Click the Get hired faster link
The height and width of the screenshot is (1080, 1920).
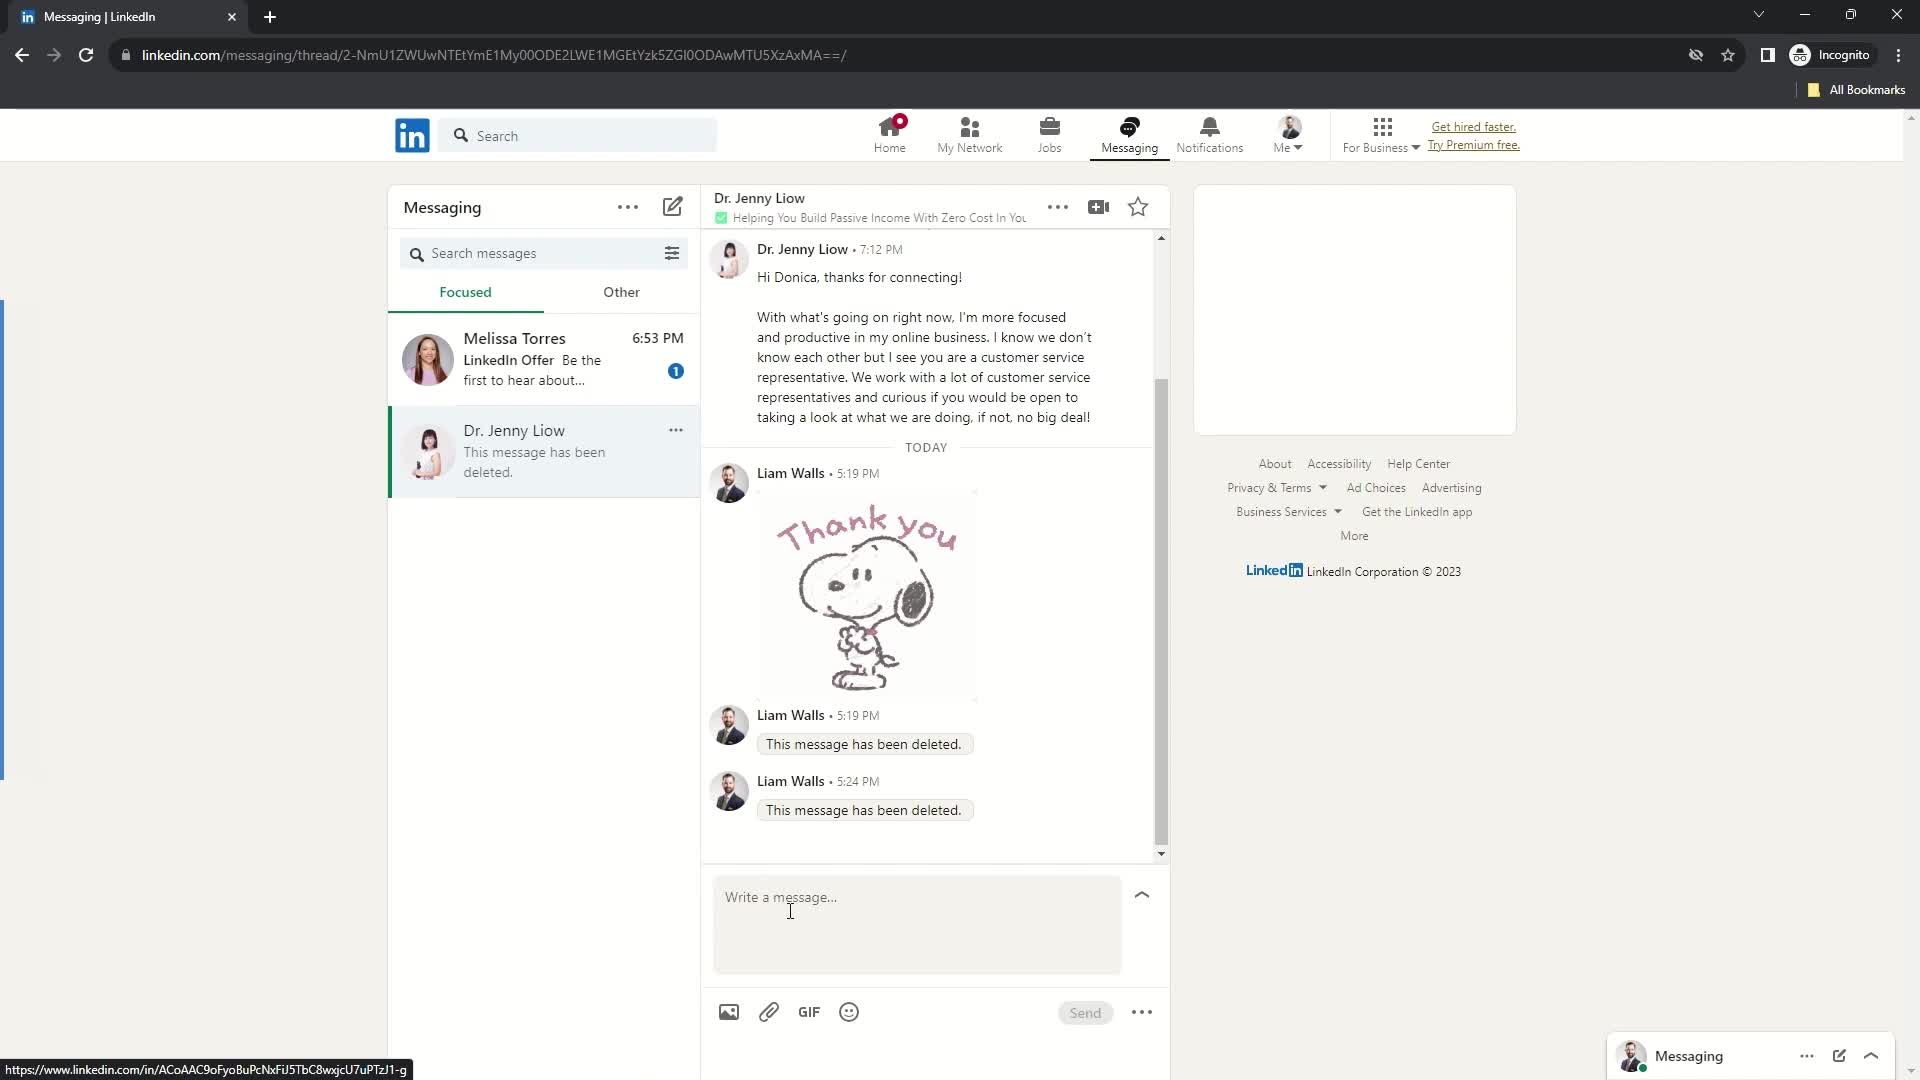pos(1473,127)
